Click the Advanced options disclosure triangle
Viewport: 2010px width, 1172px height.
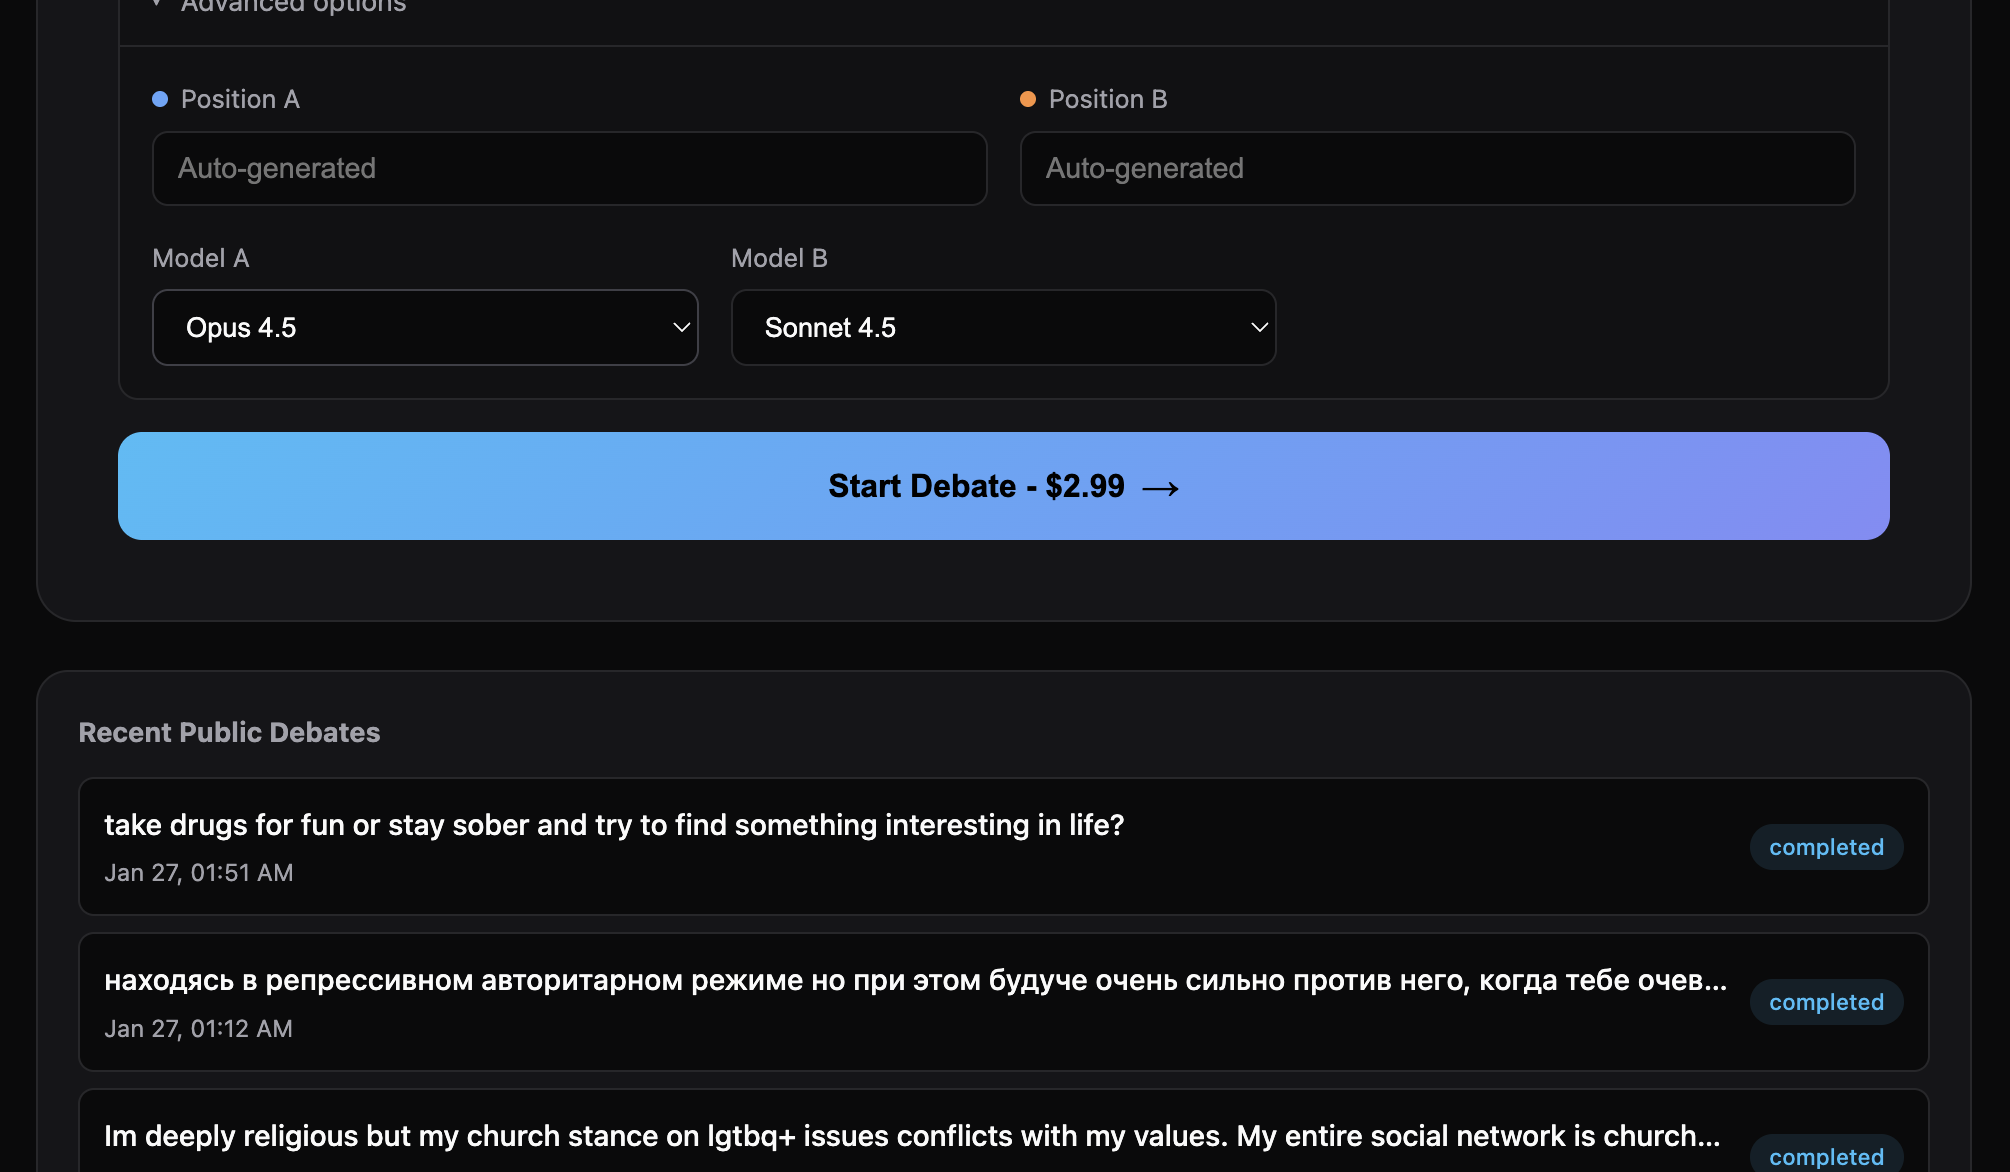(155, 5)
